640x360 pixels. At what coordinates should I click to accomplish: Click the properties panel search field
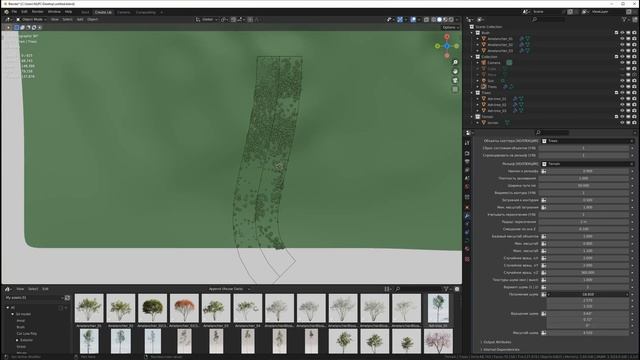[x=552, y=133]
